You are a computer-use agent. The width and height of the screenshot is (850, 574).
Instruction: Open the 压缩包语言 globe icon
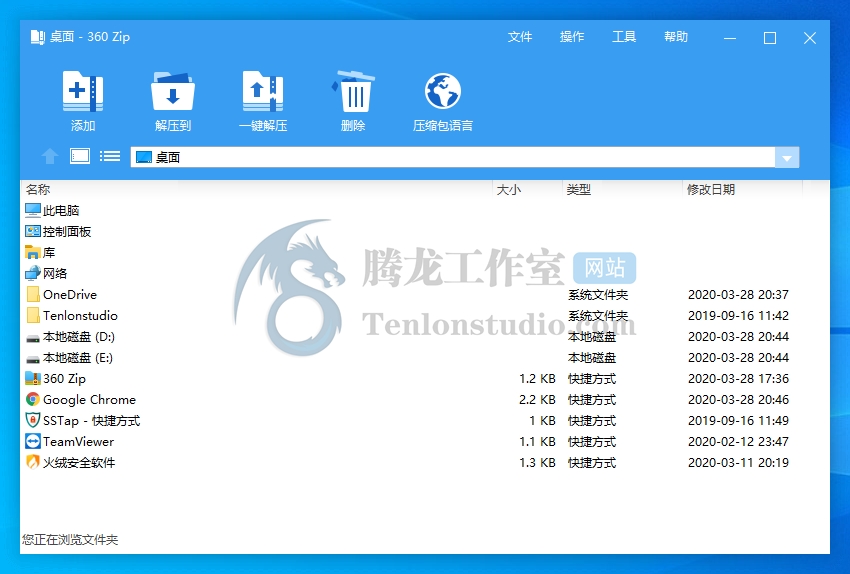point(443,91)
